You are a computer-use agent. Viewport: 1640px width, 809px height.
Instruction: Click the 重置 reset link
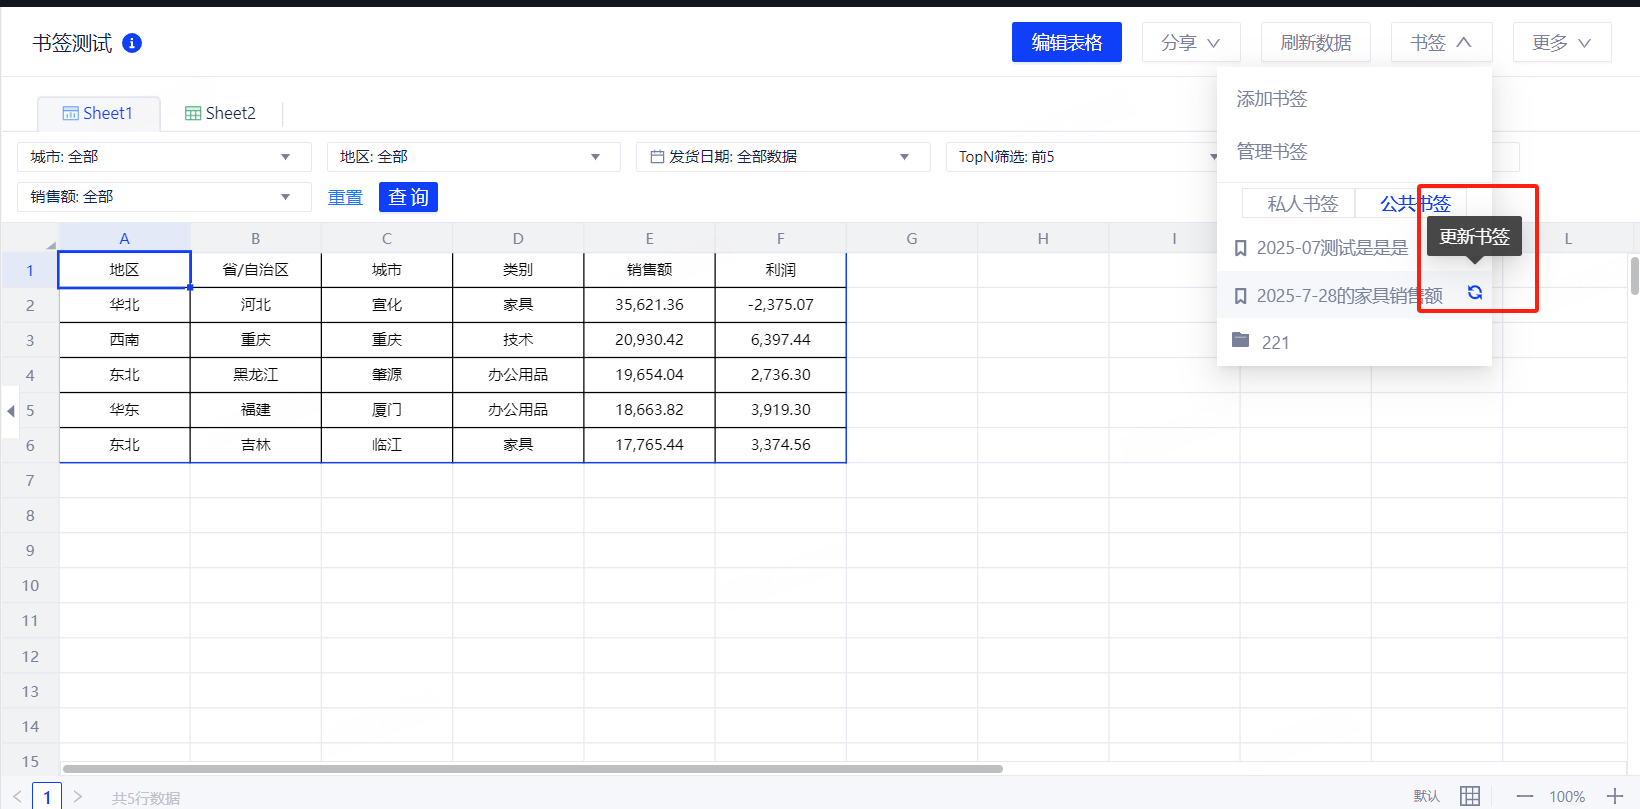(345, 197)
